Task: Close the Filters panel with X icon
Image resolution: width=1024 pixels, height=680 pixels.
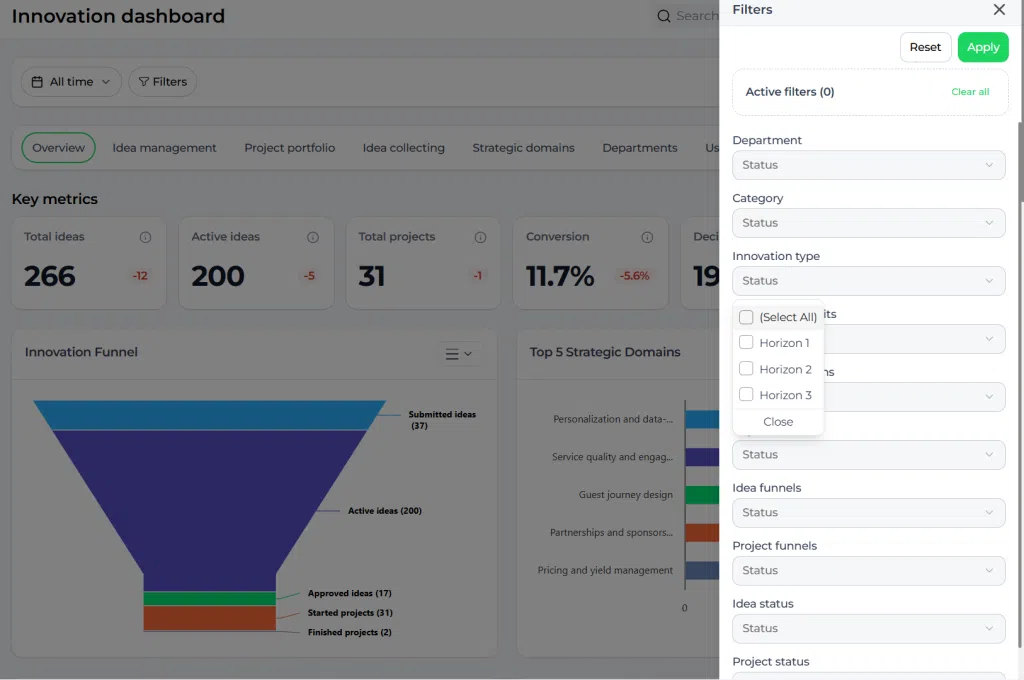Action: point(999,10)
